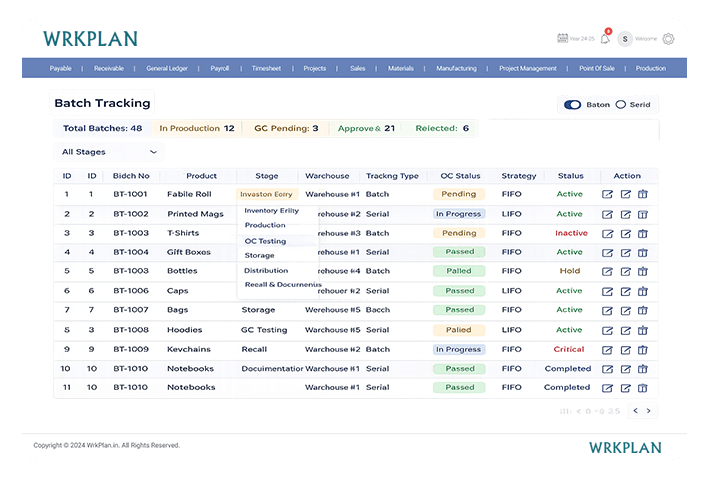Click the Inactive status text
708x477 pixels.
pyautogui.click(x=571, y=233)
